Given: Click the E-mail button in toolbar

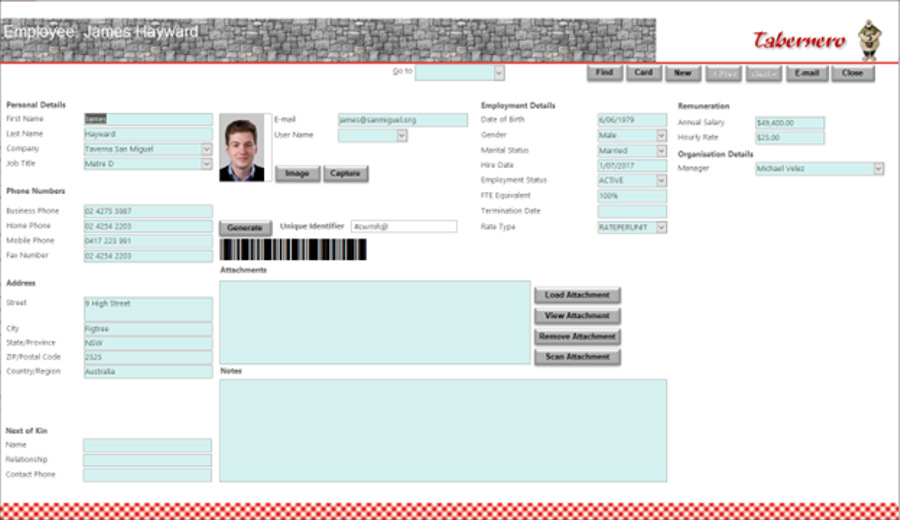Looking at the screenshot, I should point(807,73).
